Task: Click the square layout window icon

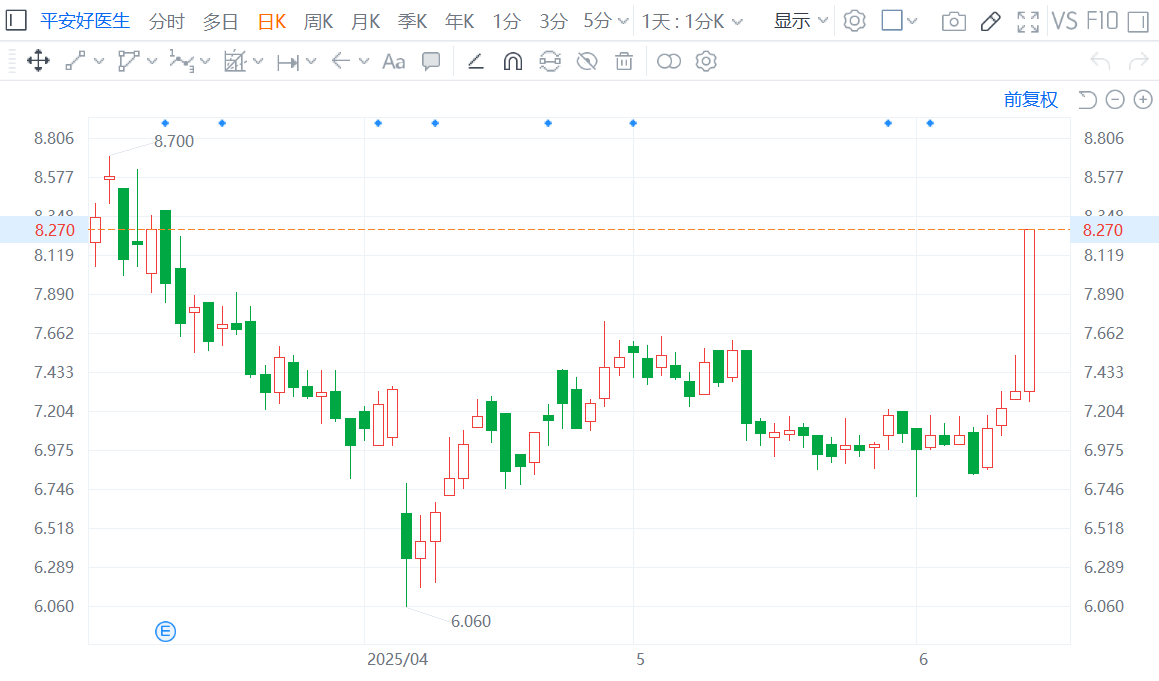Action: point(892,20)
